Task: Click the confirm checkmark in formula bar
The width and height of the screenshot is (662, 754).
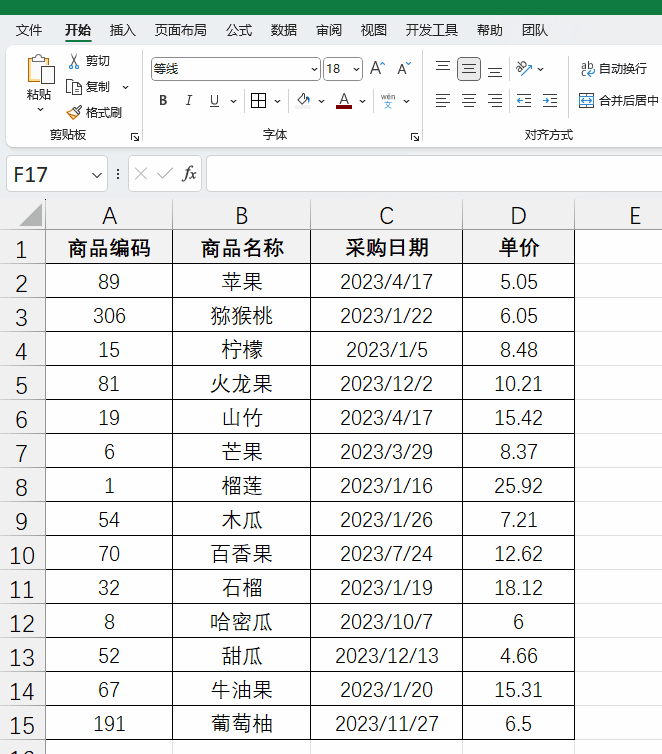Action: click(164, 174)
